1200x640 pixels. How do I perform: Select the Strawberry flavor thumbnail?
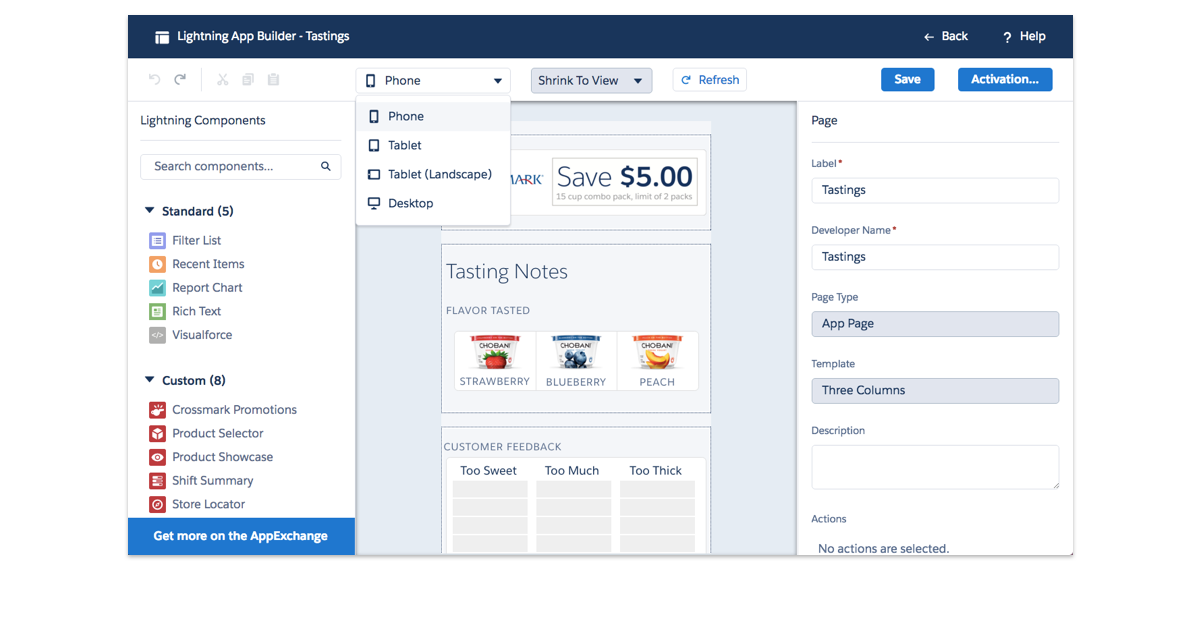pos(495,361)
